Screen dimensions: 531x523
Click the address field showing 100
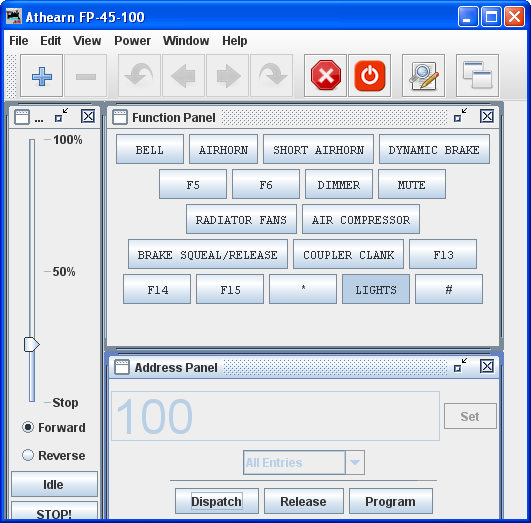[x=275, y=416]
